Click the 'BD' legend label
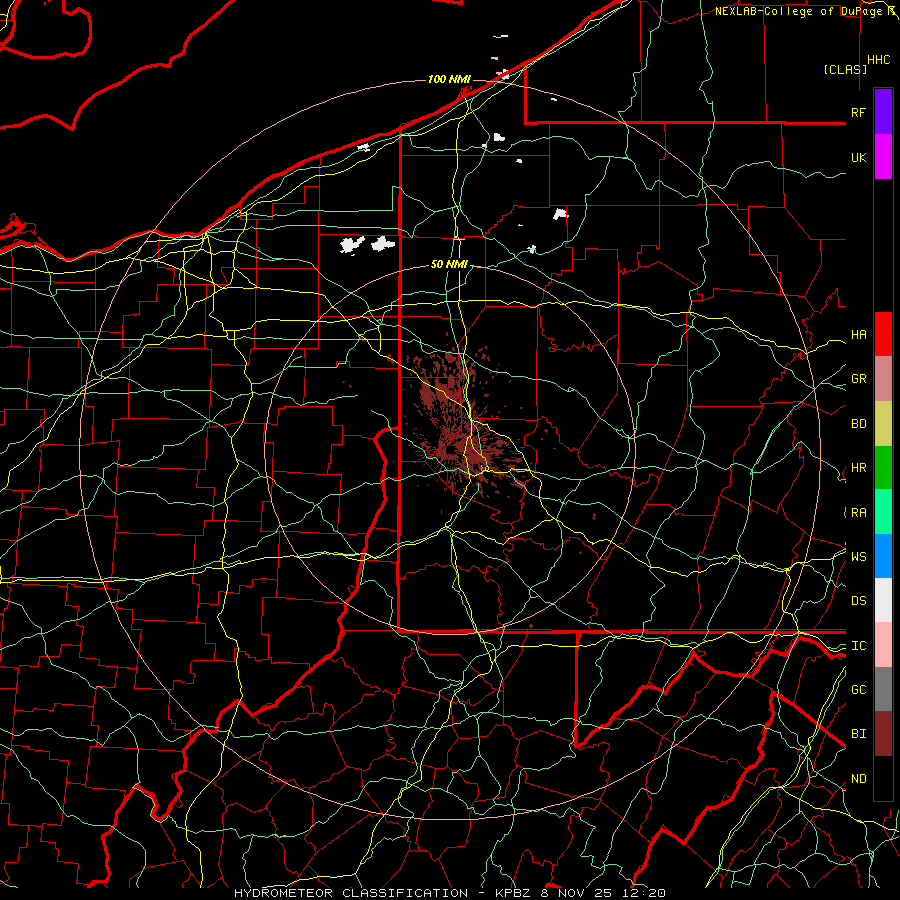 pyautogui.click(x=858, y=424)
